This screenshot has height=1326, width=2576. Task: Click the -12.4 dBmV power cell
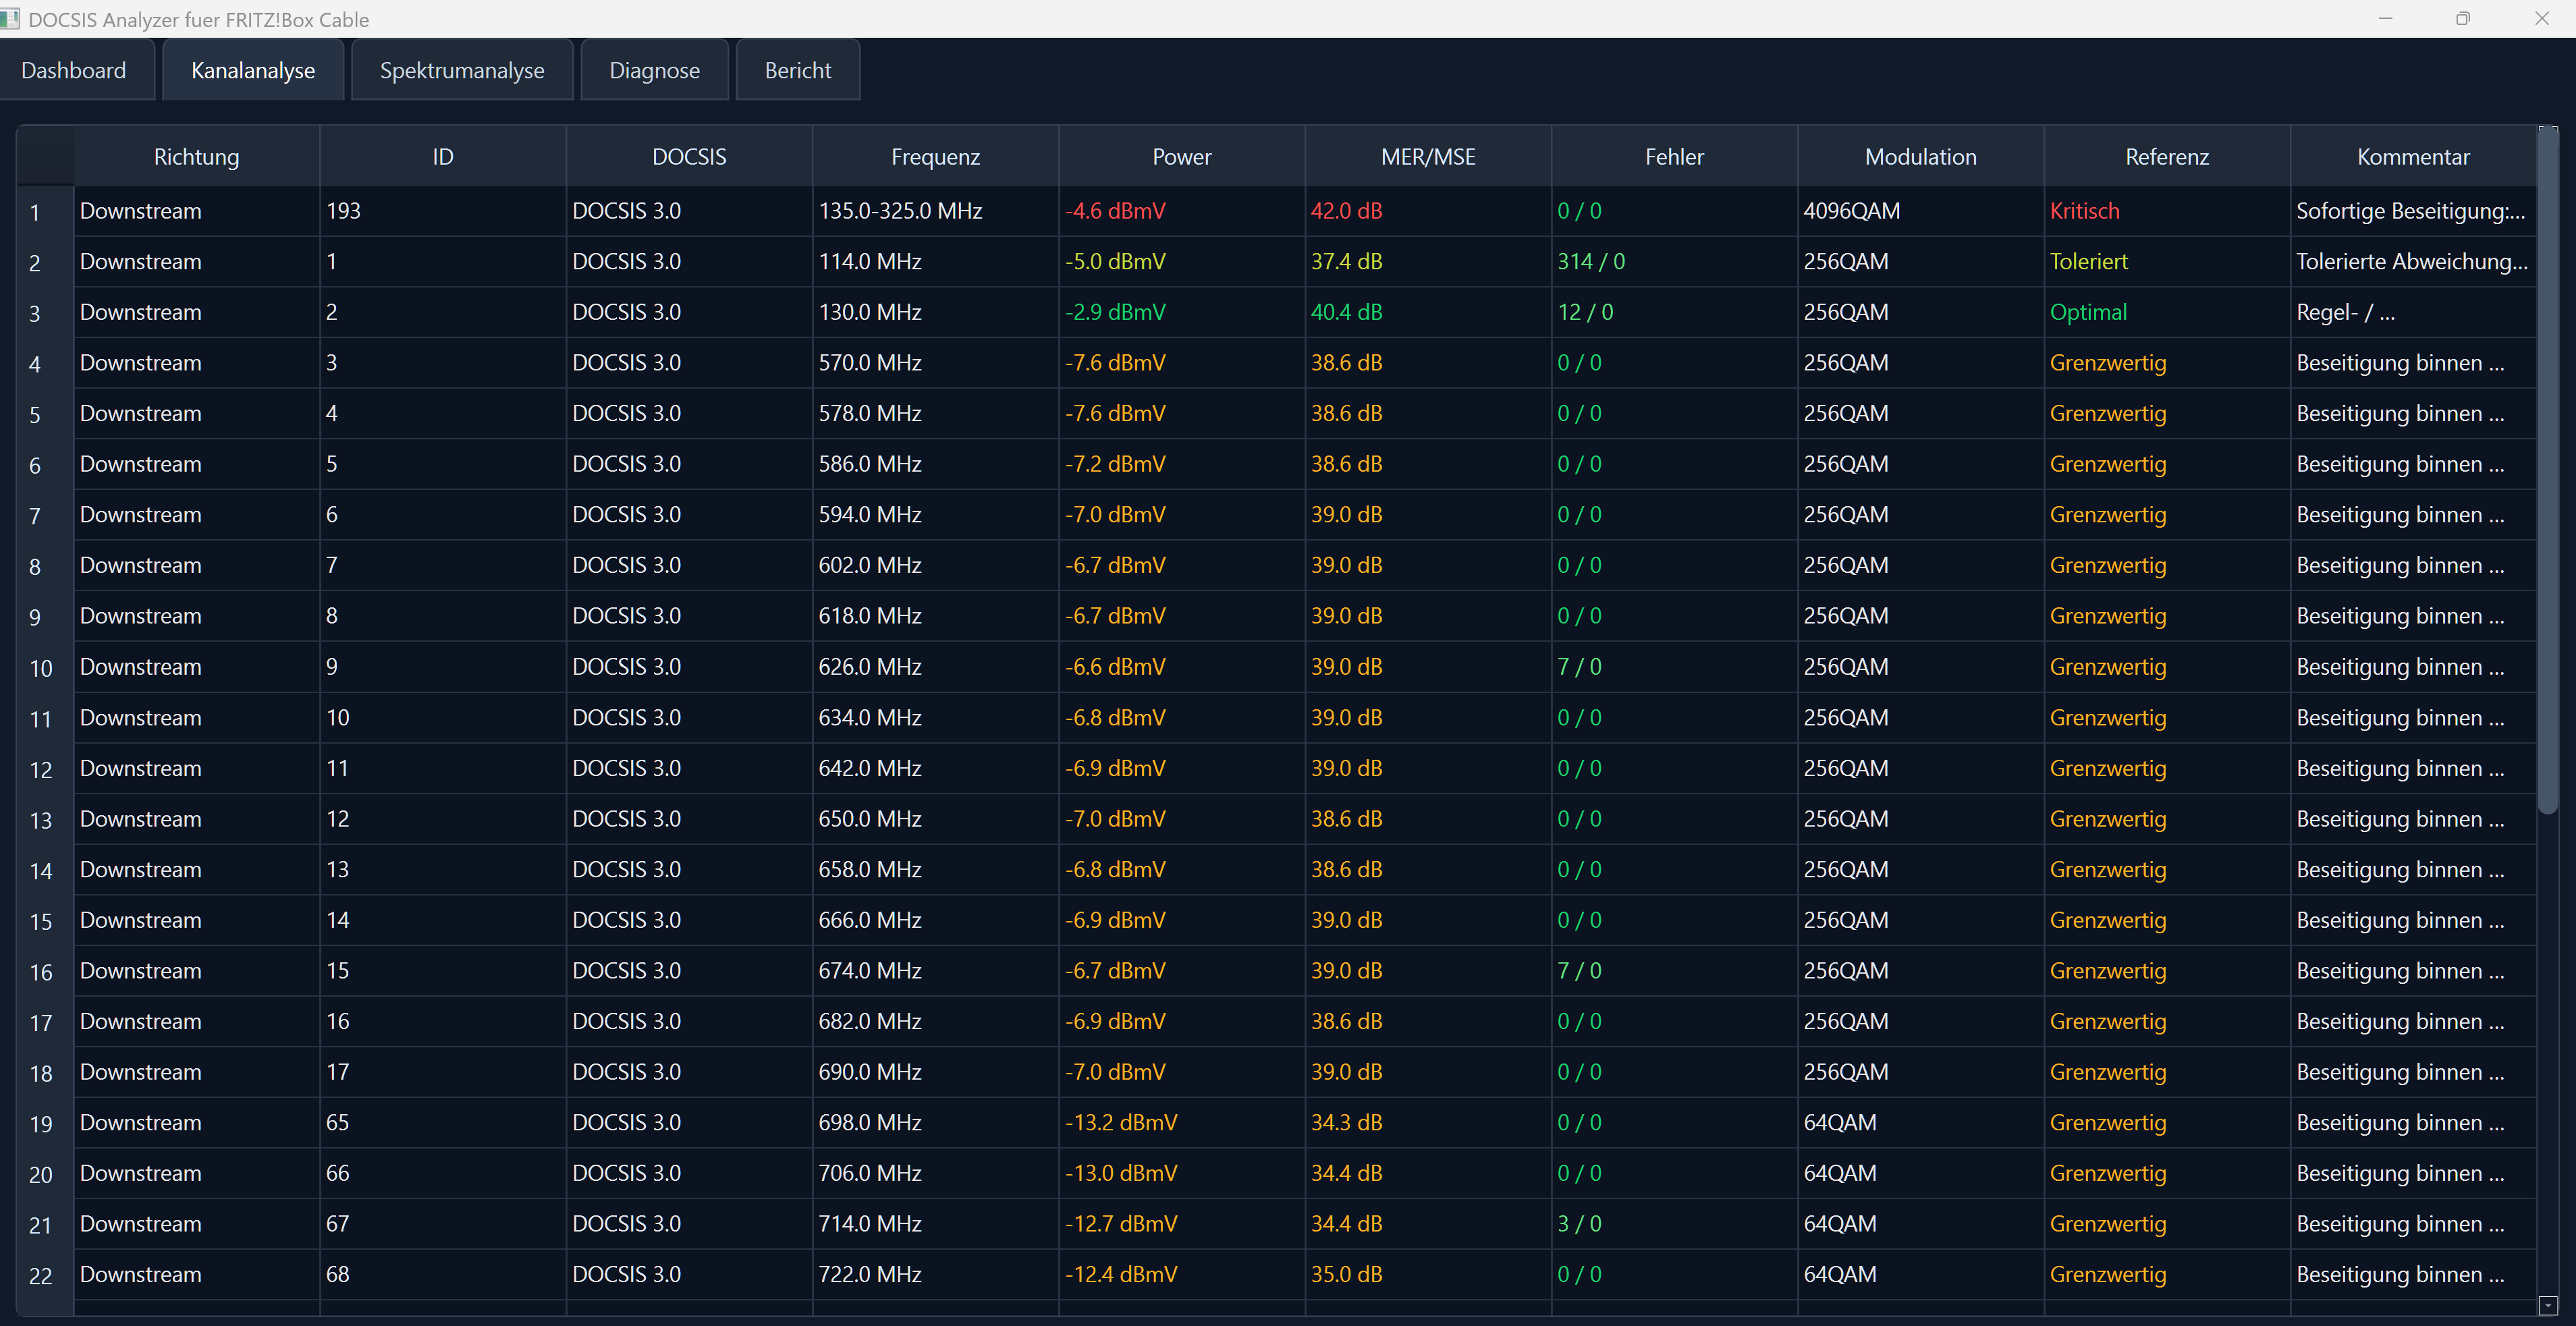click(1182, 1275)
